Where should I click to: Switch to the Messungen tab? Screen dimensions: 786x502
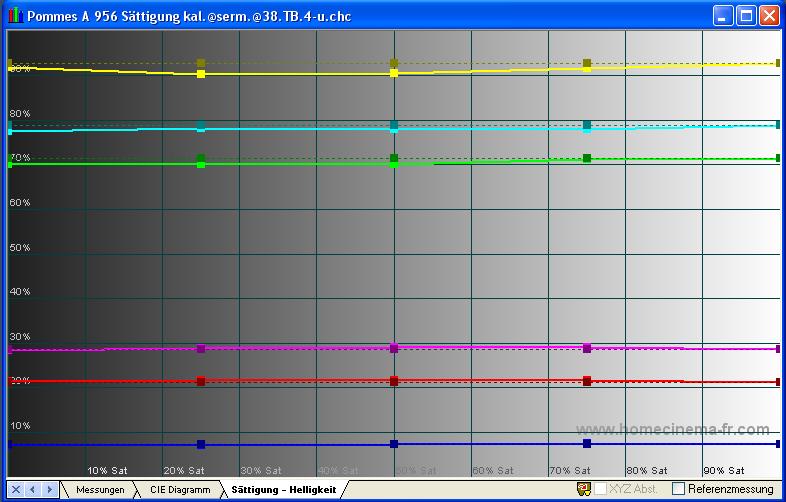pos(100,490)
